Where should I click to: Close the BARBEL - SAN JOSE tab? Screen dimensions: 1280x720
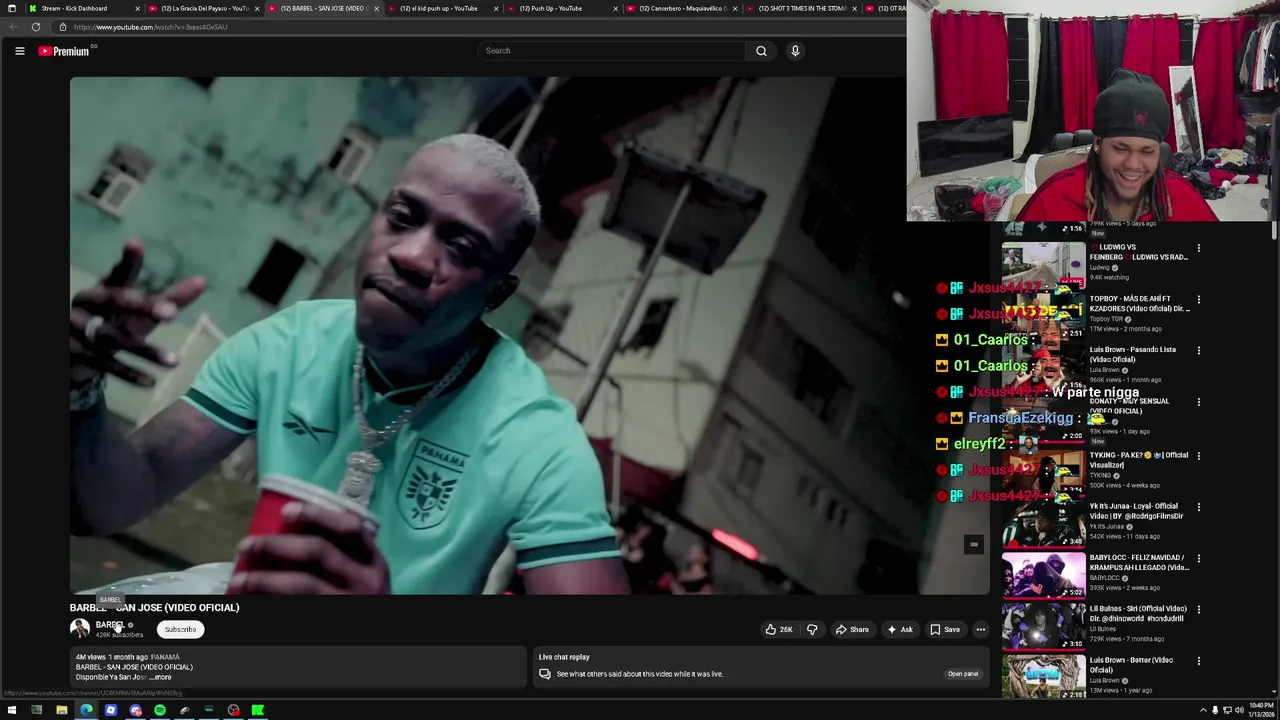point(377,8)
